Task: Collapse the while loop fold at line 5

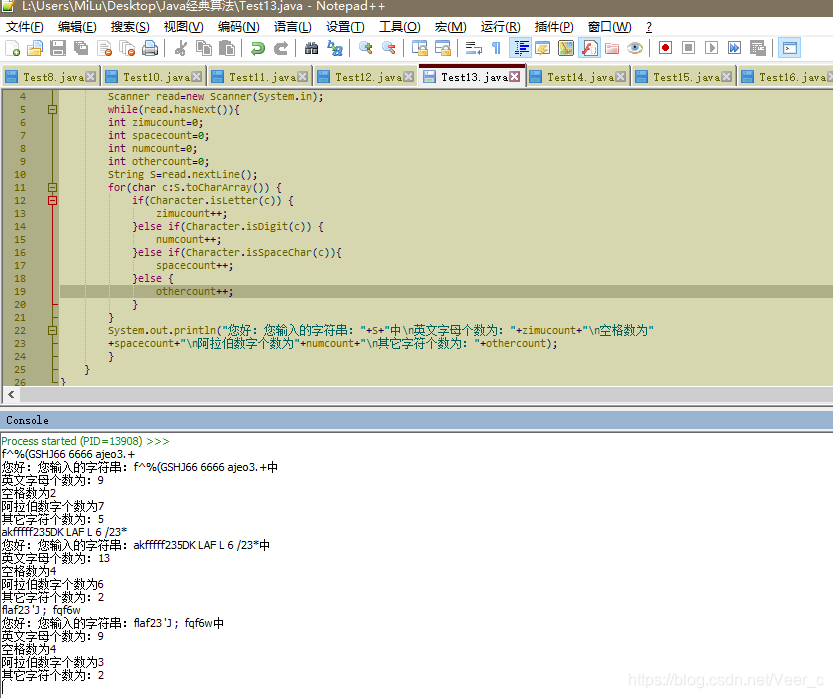Action: coord(53,109)
